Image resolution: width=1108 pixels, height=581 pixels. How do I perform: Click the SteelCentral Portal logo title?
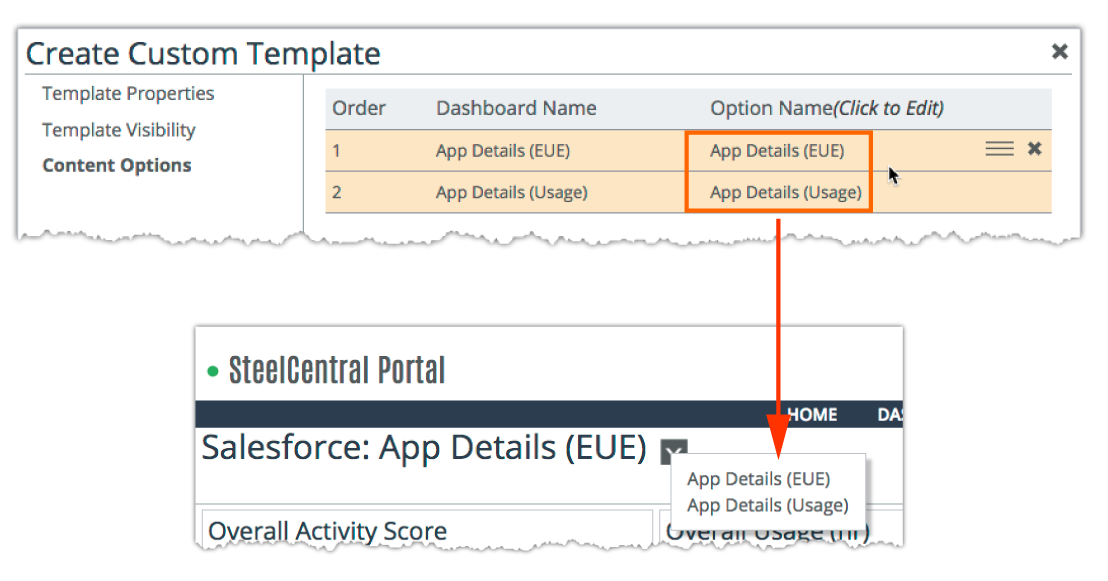pos(336,370)
